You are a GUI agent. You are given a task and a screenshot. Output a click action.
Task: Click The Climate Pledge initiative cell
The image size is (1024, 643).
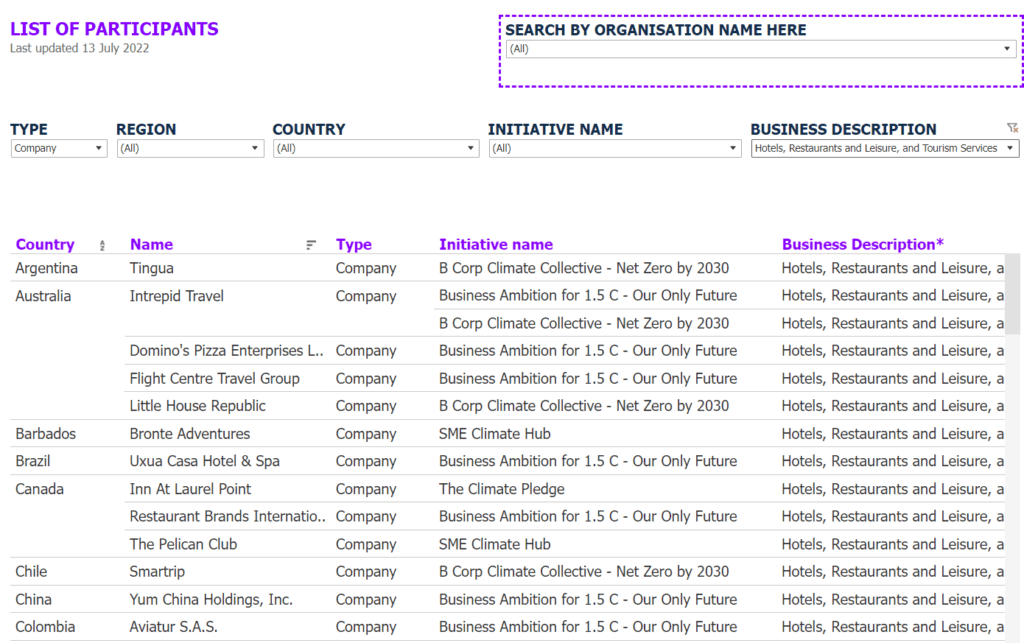coord(502,489)
